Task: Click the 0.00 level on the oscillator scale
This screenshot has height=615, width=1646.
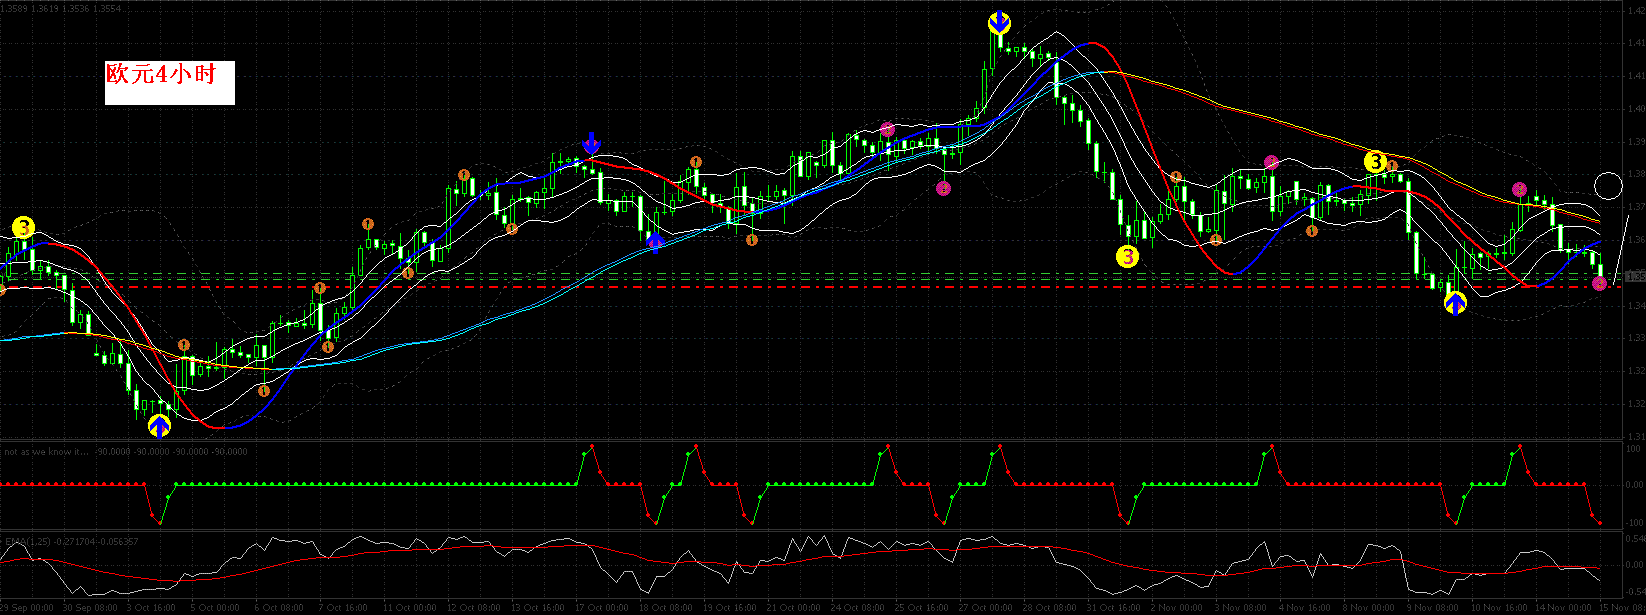Action: click(1633, 485)
